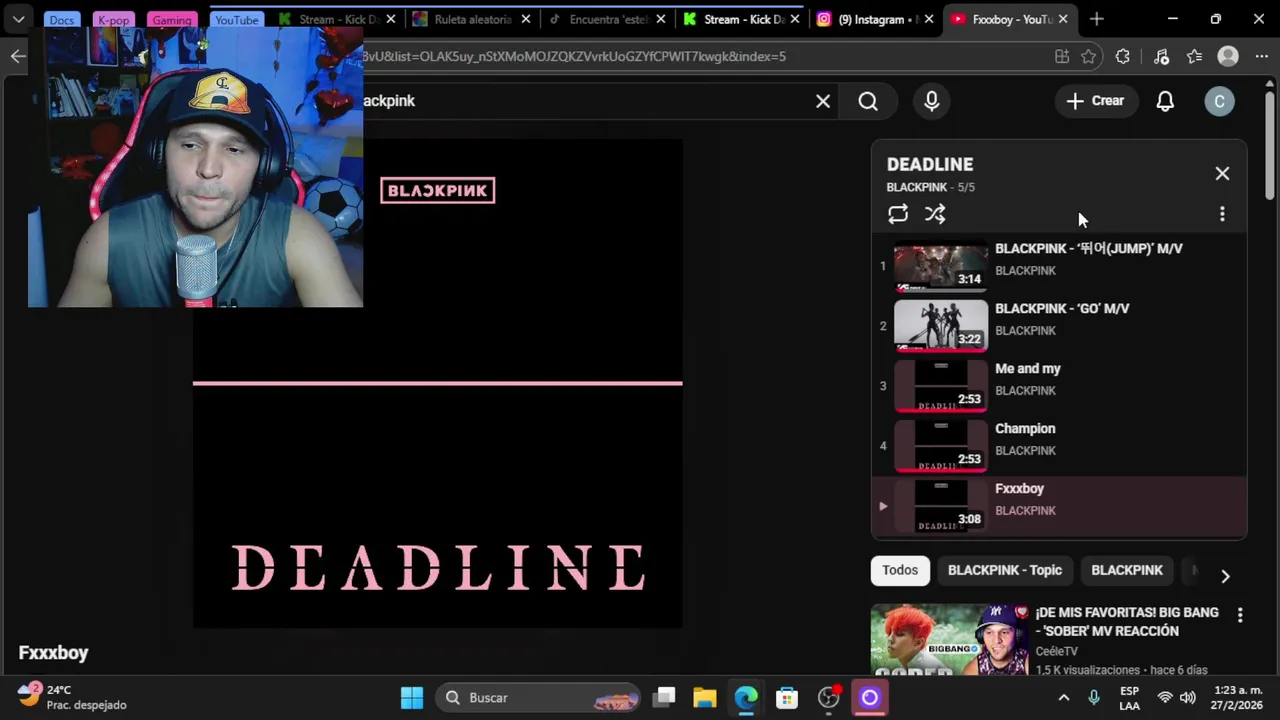Show hidden system tray icons chevron

coord(1064,698)
